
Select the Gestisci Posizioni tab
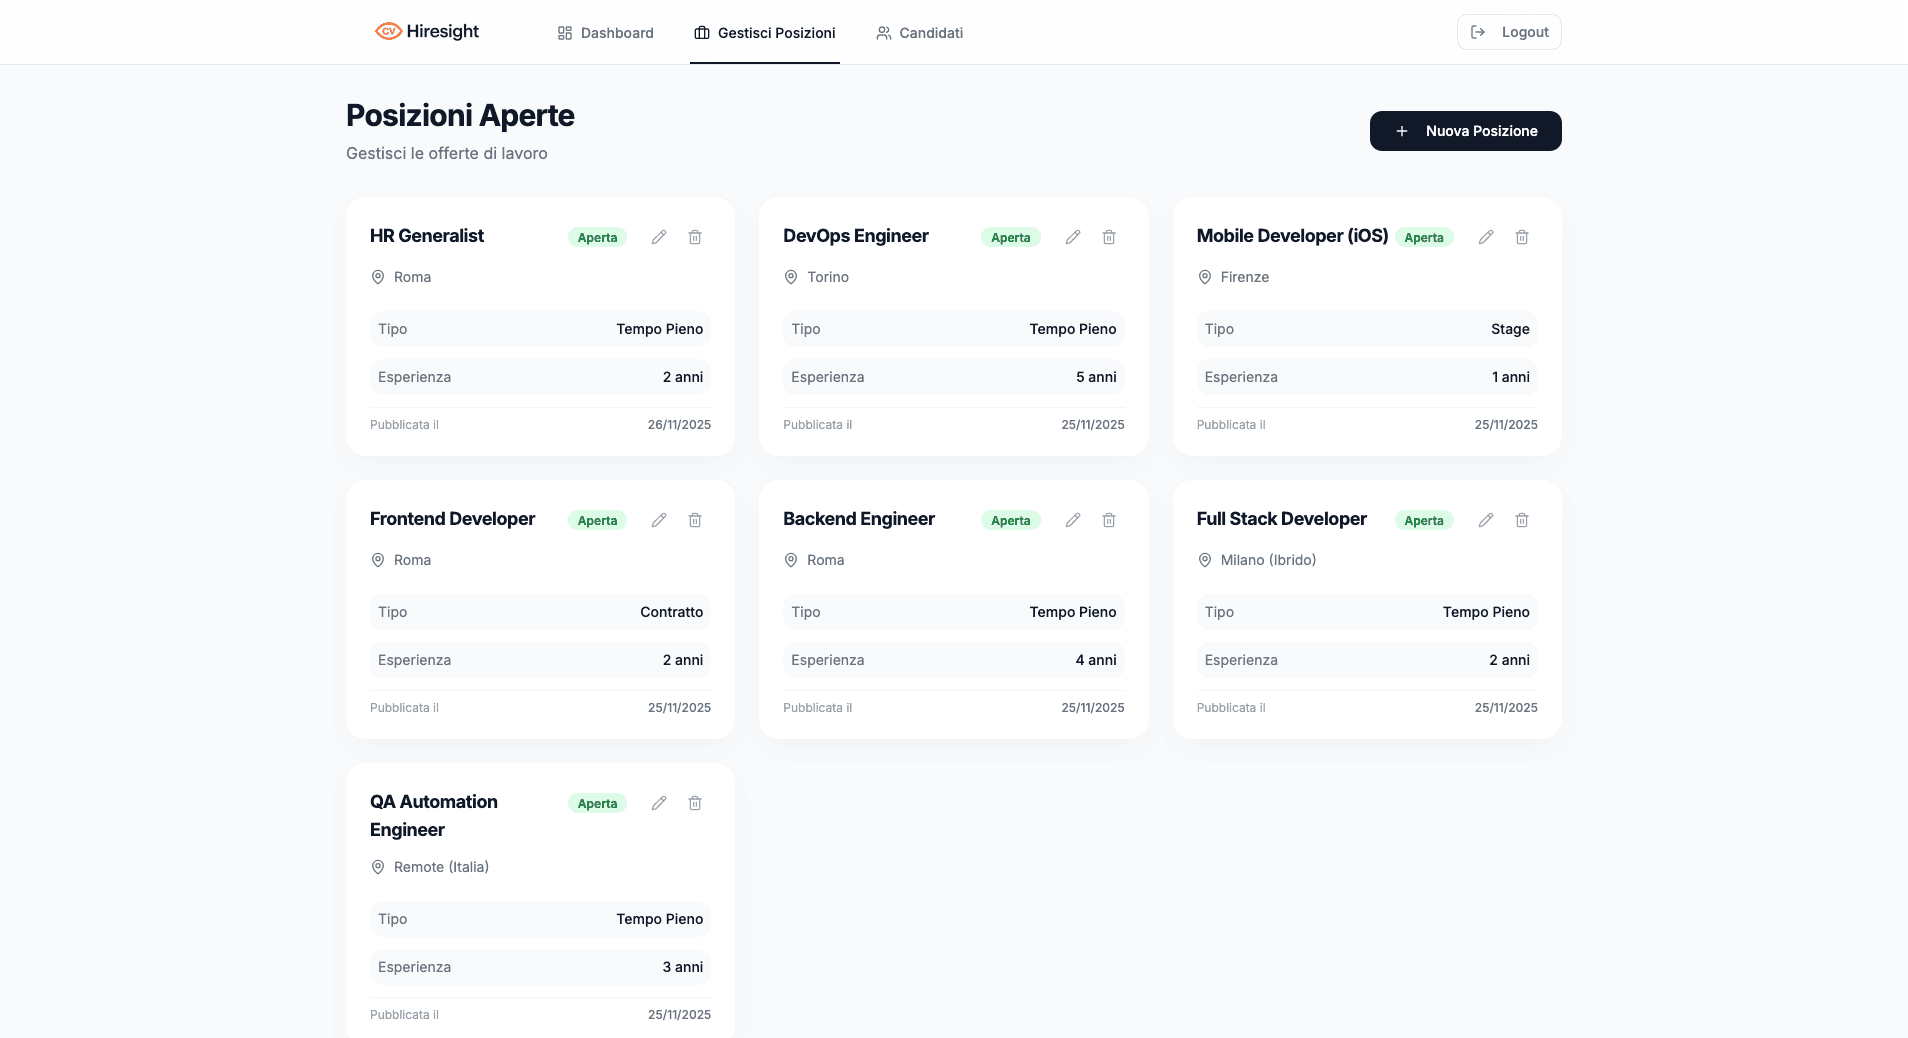coord(765,33)
